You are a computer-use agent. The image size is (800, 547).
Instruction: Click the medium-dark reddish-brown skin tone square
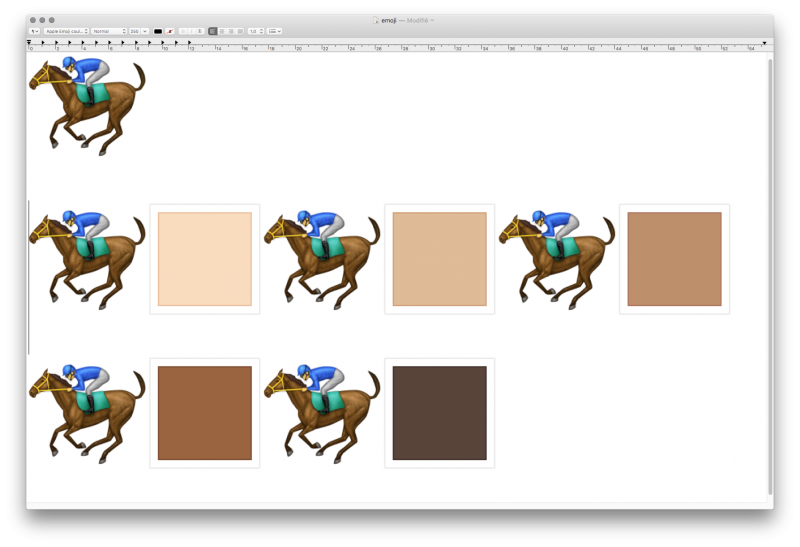(x=205, y=413)
